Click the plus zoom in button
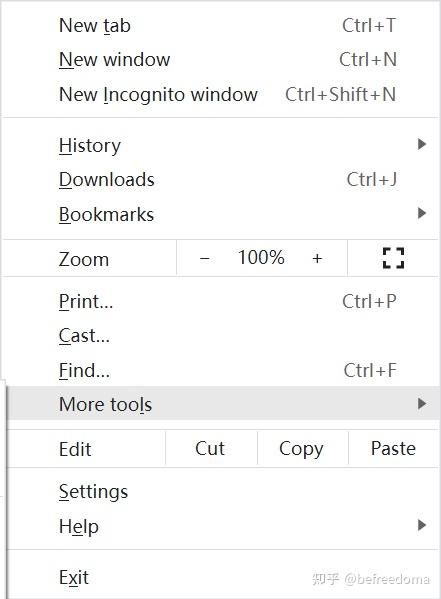This screenshot has width=441, height=599. point(317,259)
